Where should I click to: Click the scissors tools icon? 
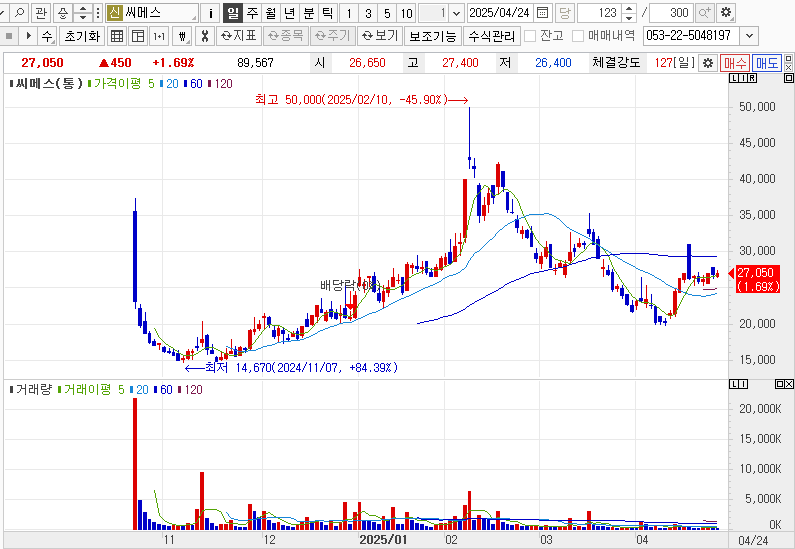point(204,36)
